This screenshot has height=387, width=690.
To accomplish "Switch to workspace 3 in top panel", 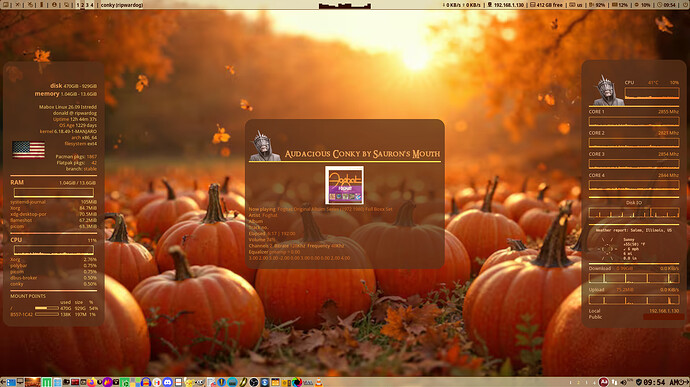I will click(87, 5).
